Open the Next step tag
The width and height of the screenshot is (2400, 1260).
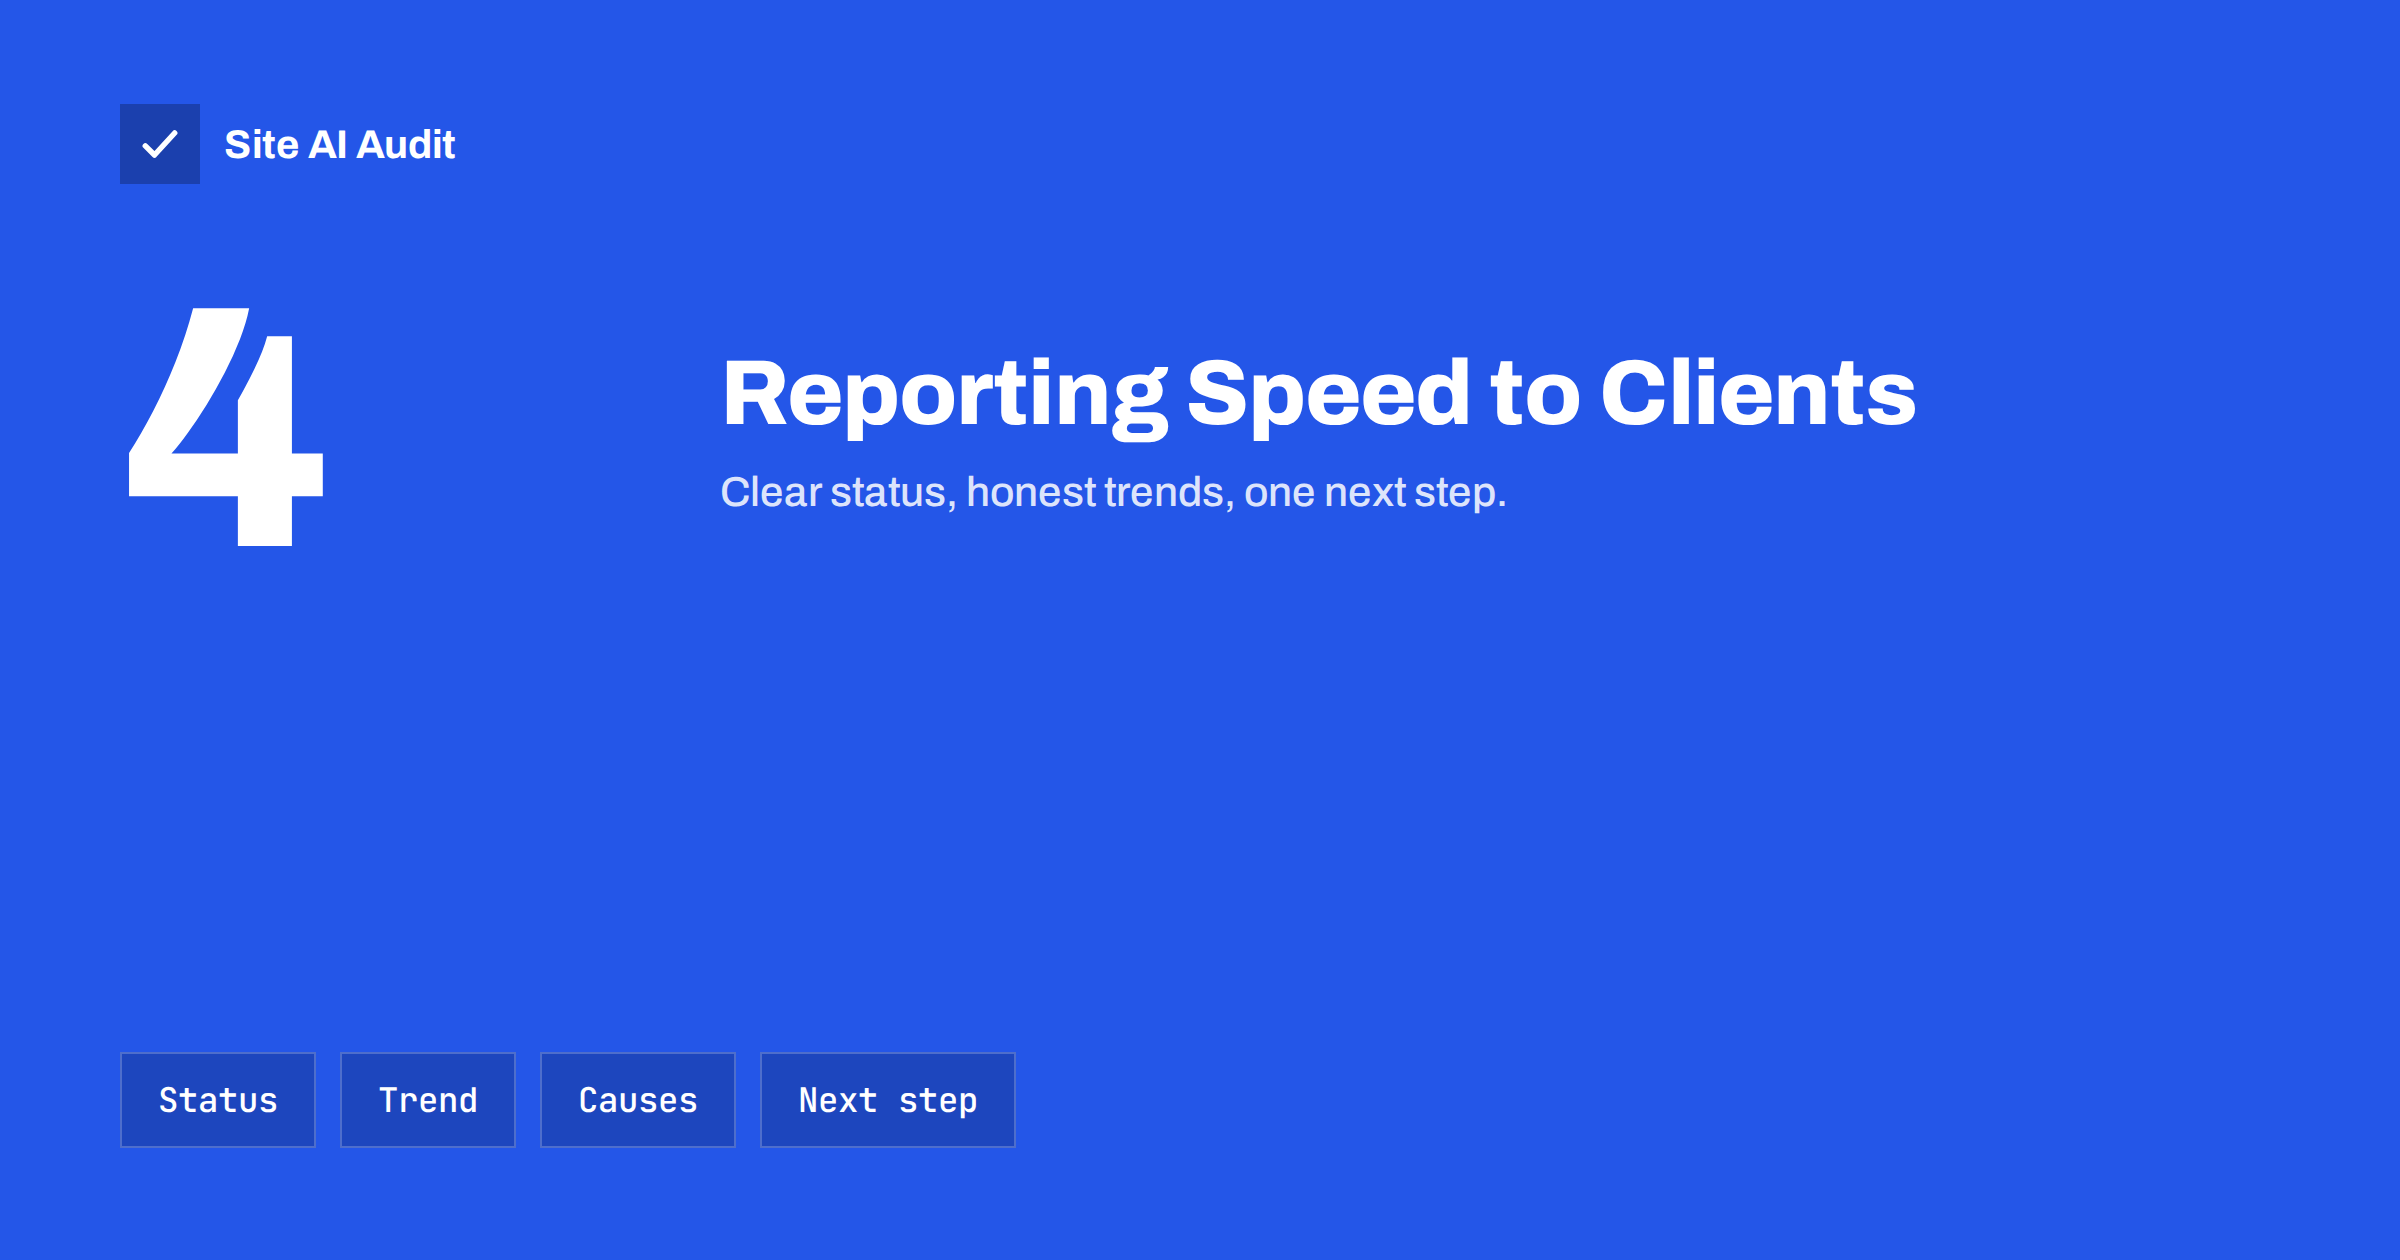coord(888,1100)
